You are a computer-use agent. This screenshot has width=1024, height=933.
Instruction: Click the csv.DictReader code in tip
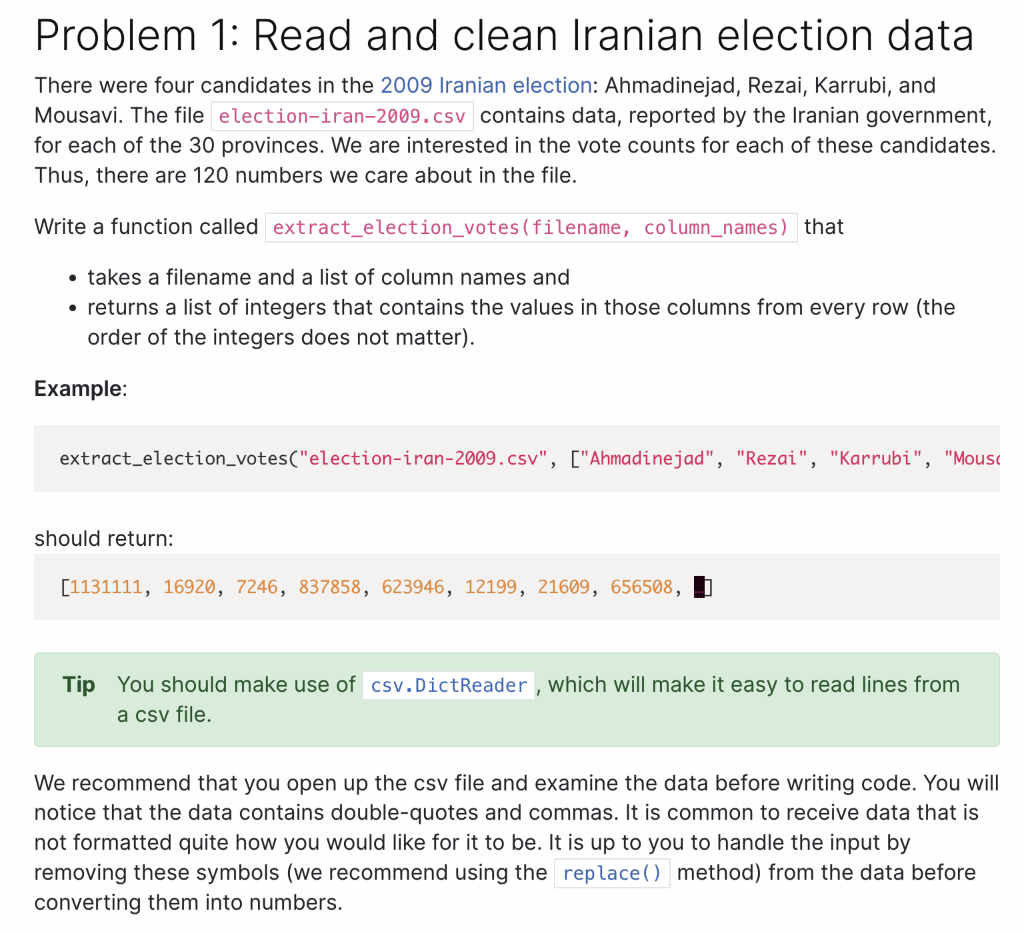point(449,686)
